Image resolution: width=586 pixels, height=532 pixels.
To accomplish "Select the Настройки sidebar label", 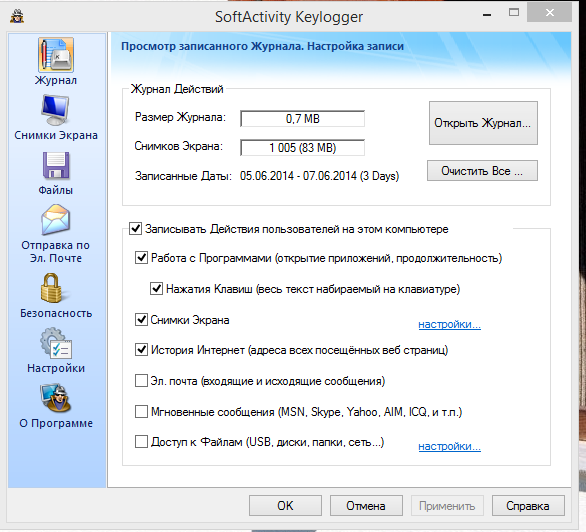I will tap(56, 368).
